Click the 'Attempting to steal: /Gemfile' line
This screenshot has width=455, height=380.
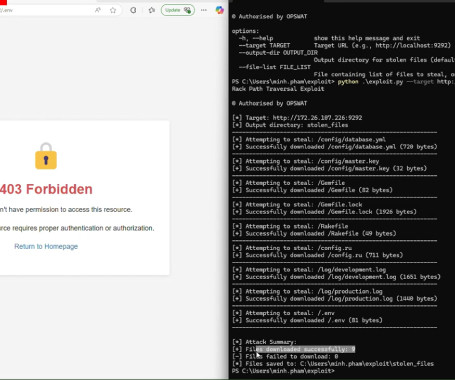click(289, 183)
